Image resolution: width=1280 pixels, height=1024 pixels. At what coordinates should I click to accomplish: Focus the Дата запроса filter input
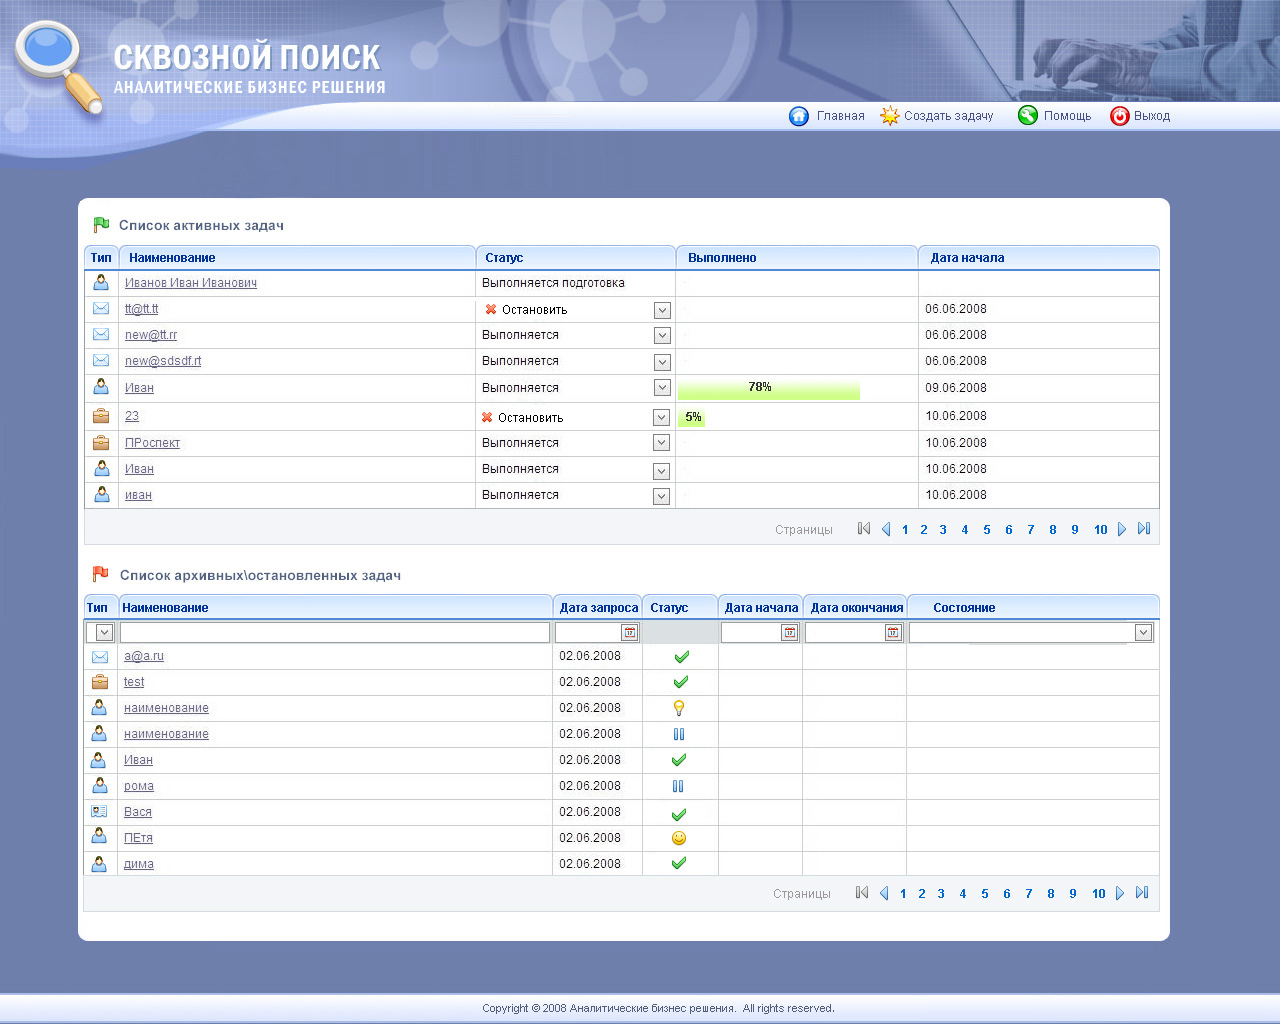pos(589,632)
